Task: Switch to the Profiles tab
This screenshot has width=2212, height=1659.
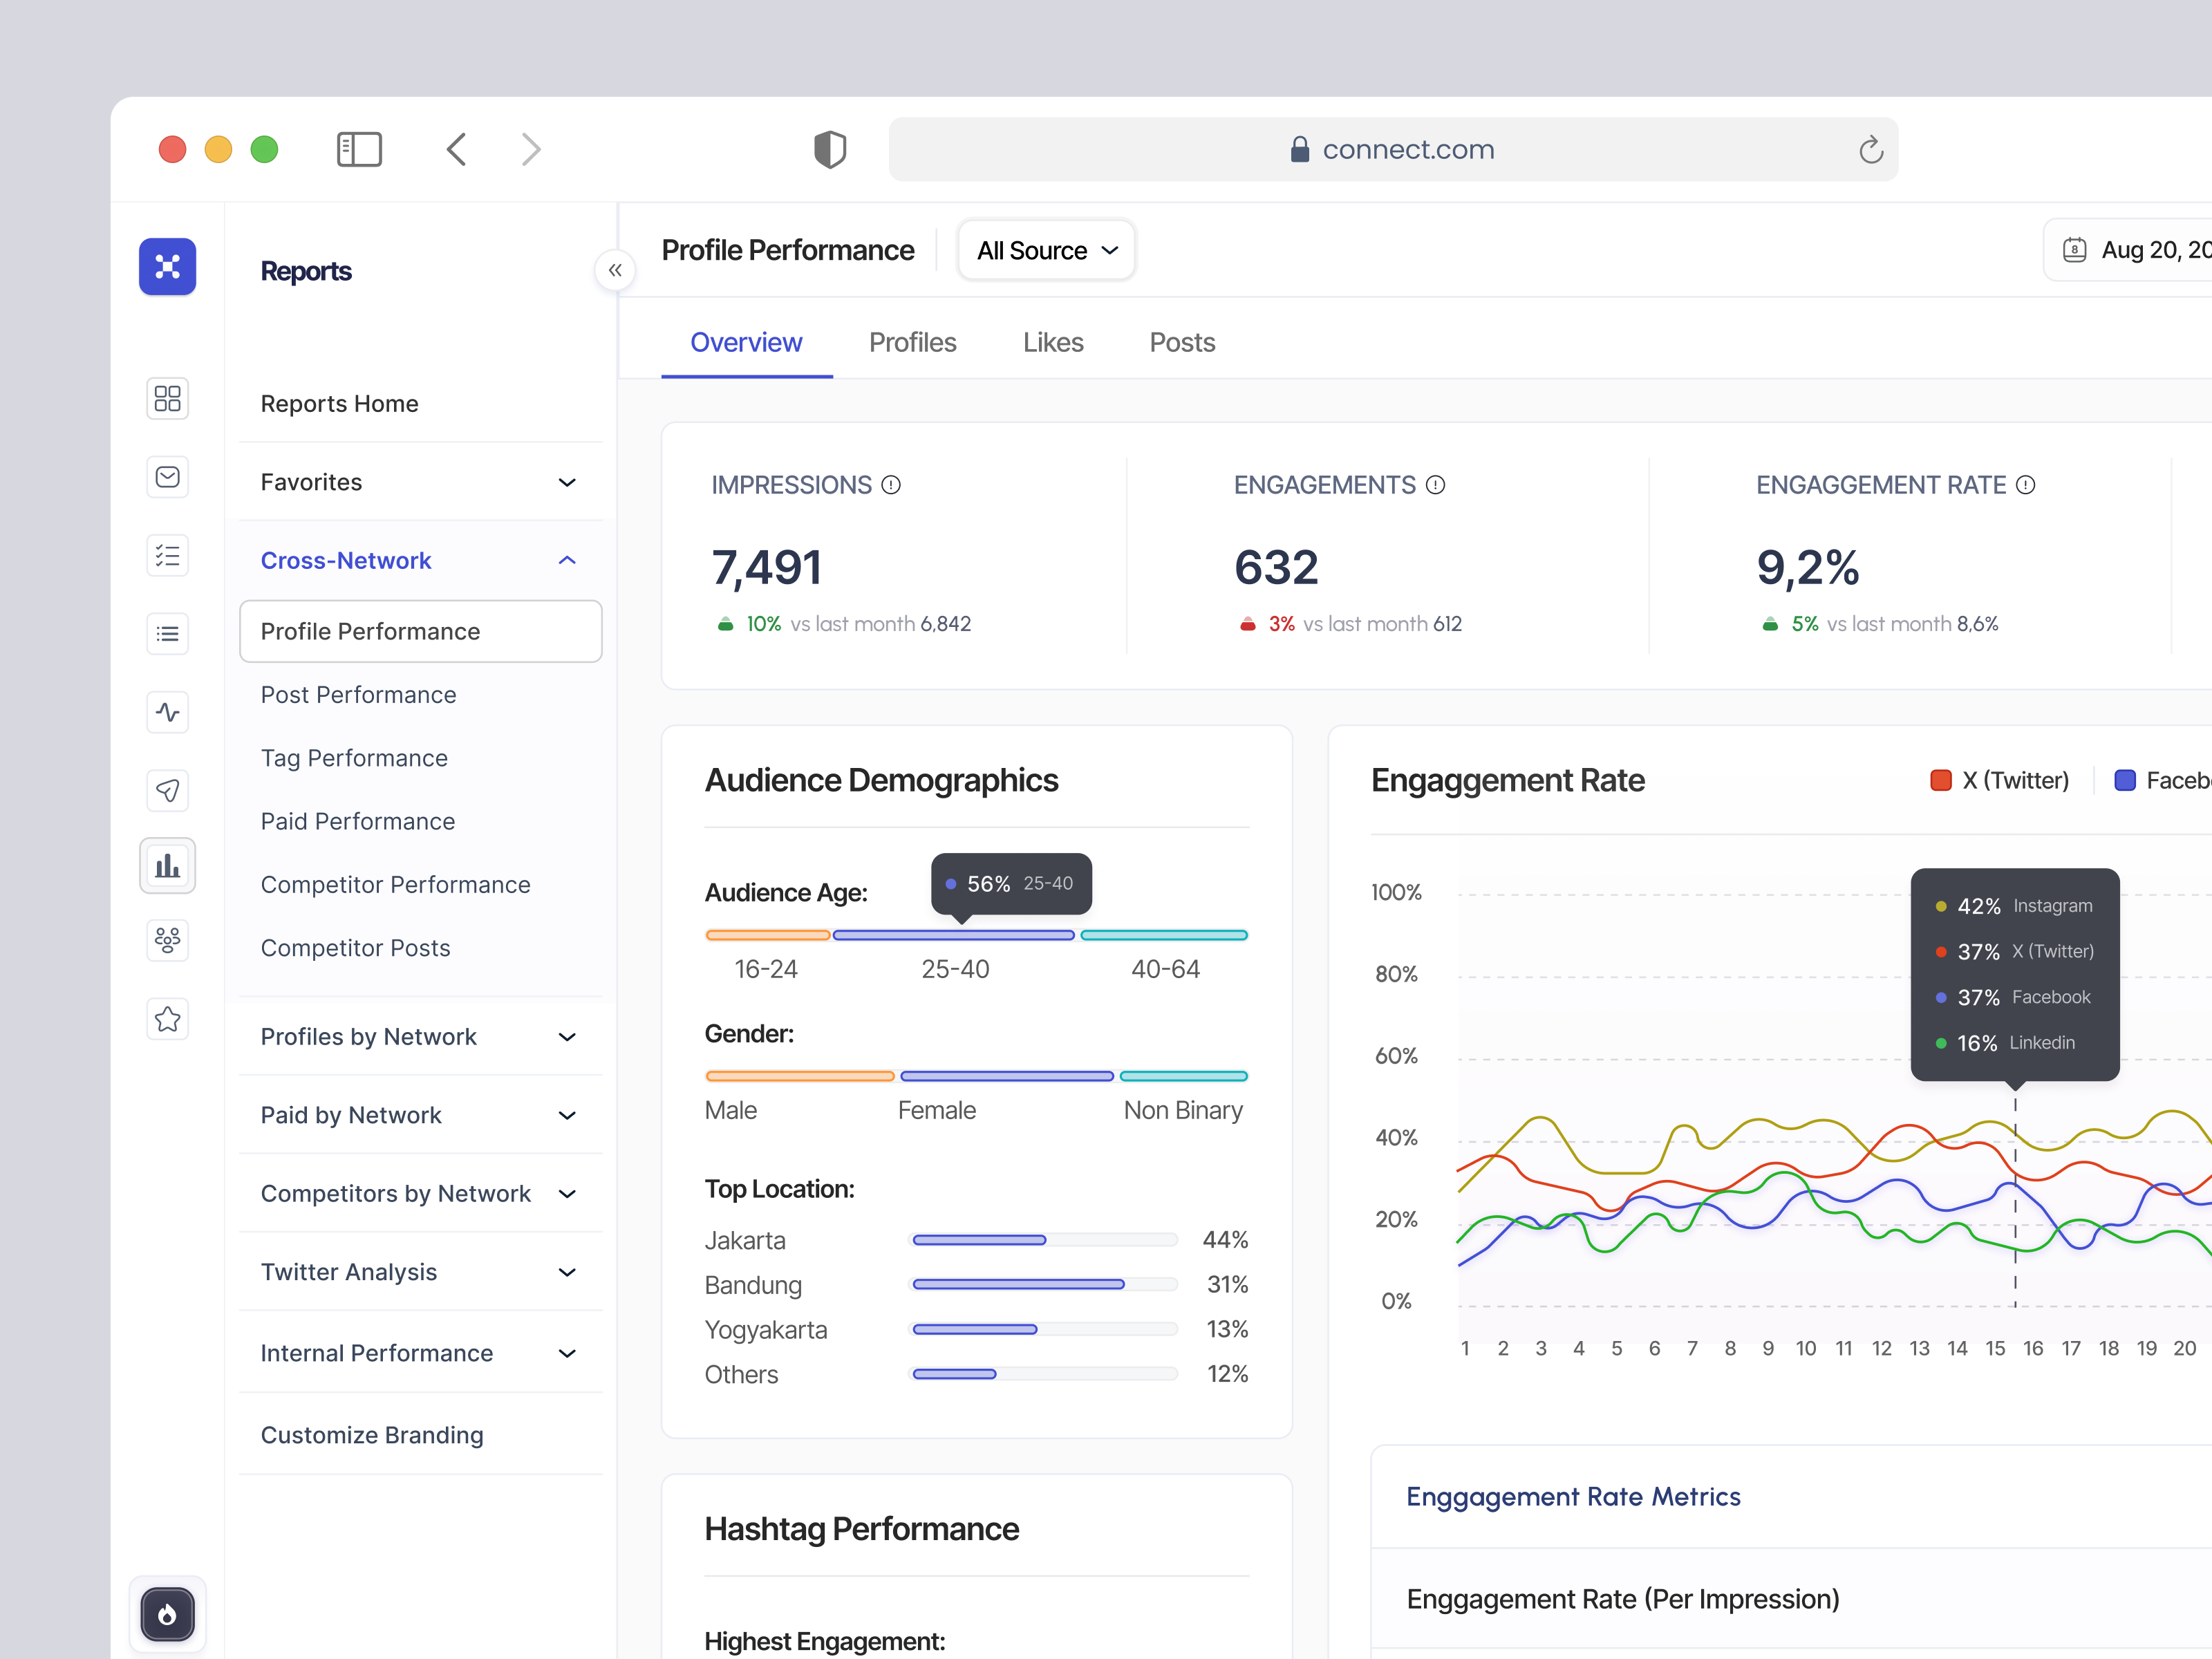Action: click(x=912, y=342)
